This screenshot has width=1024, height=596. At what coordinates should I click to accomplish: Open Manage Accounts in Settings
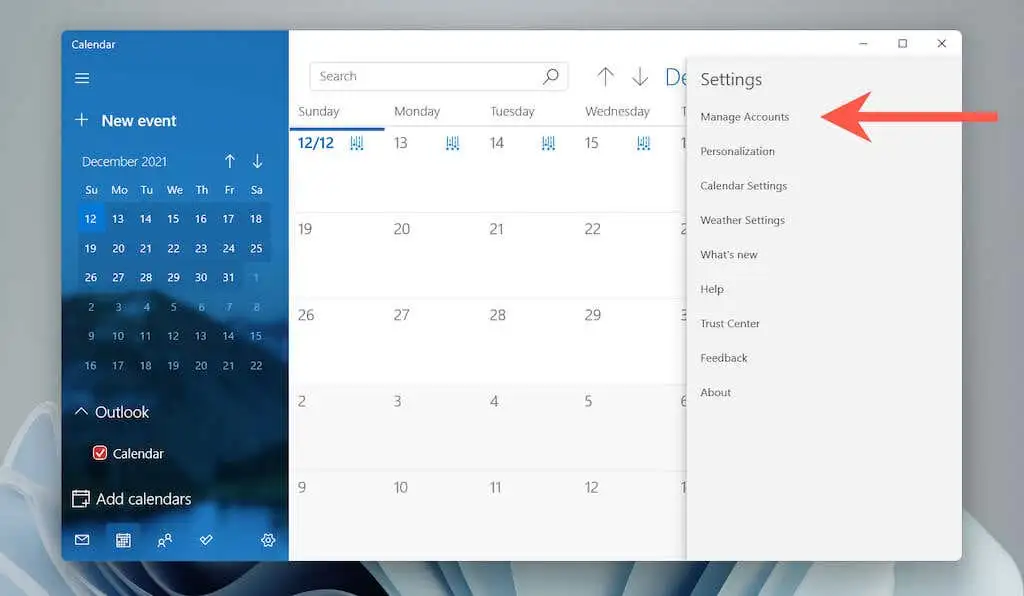tap(744, 117)
